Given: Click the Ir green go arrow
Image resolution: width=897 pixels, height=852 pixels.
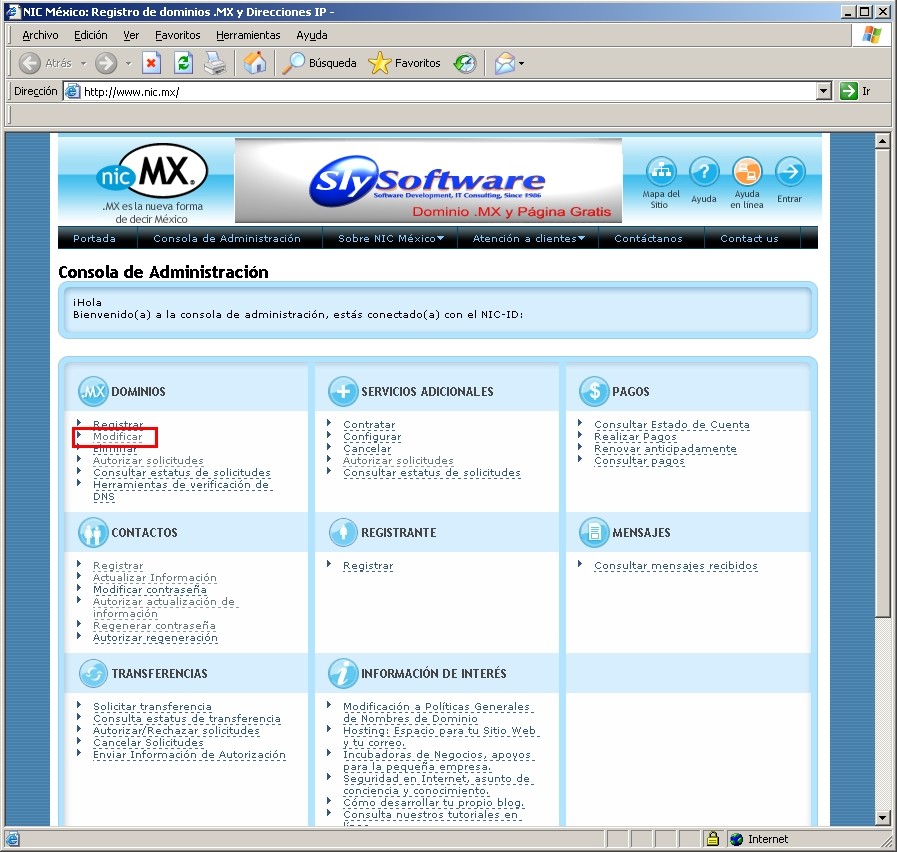Looking at the screenshot, I should [x=848, y=91].
